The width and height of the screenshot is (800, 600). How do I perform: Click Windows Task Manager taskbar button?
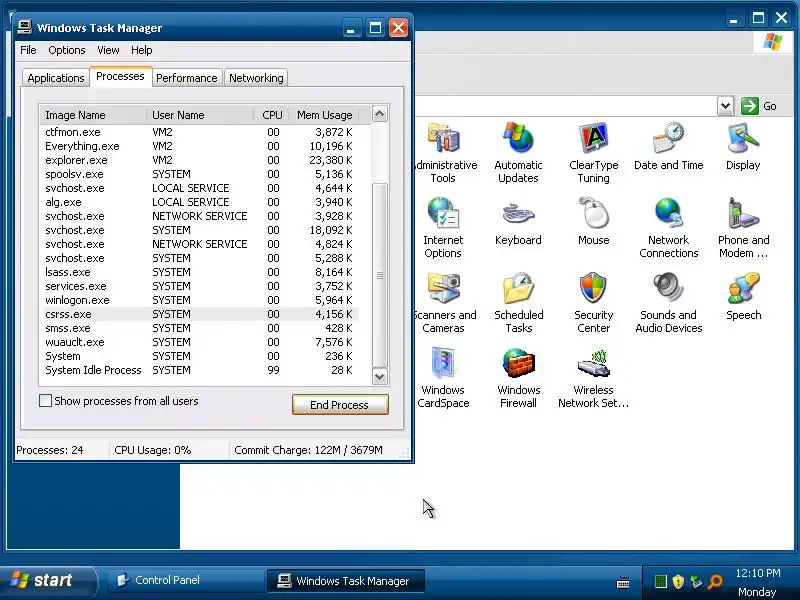(x=346, y=581)
